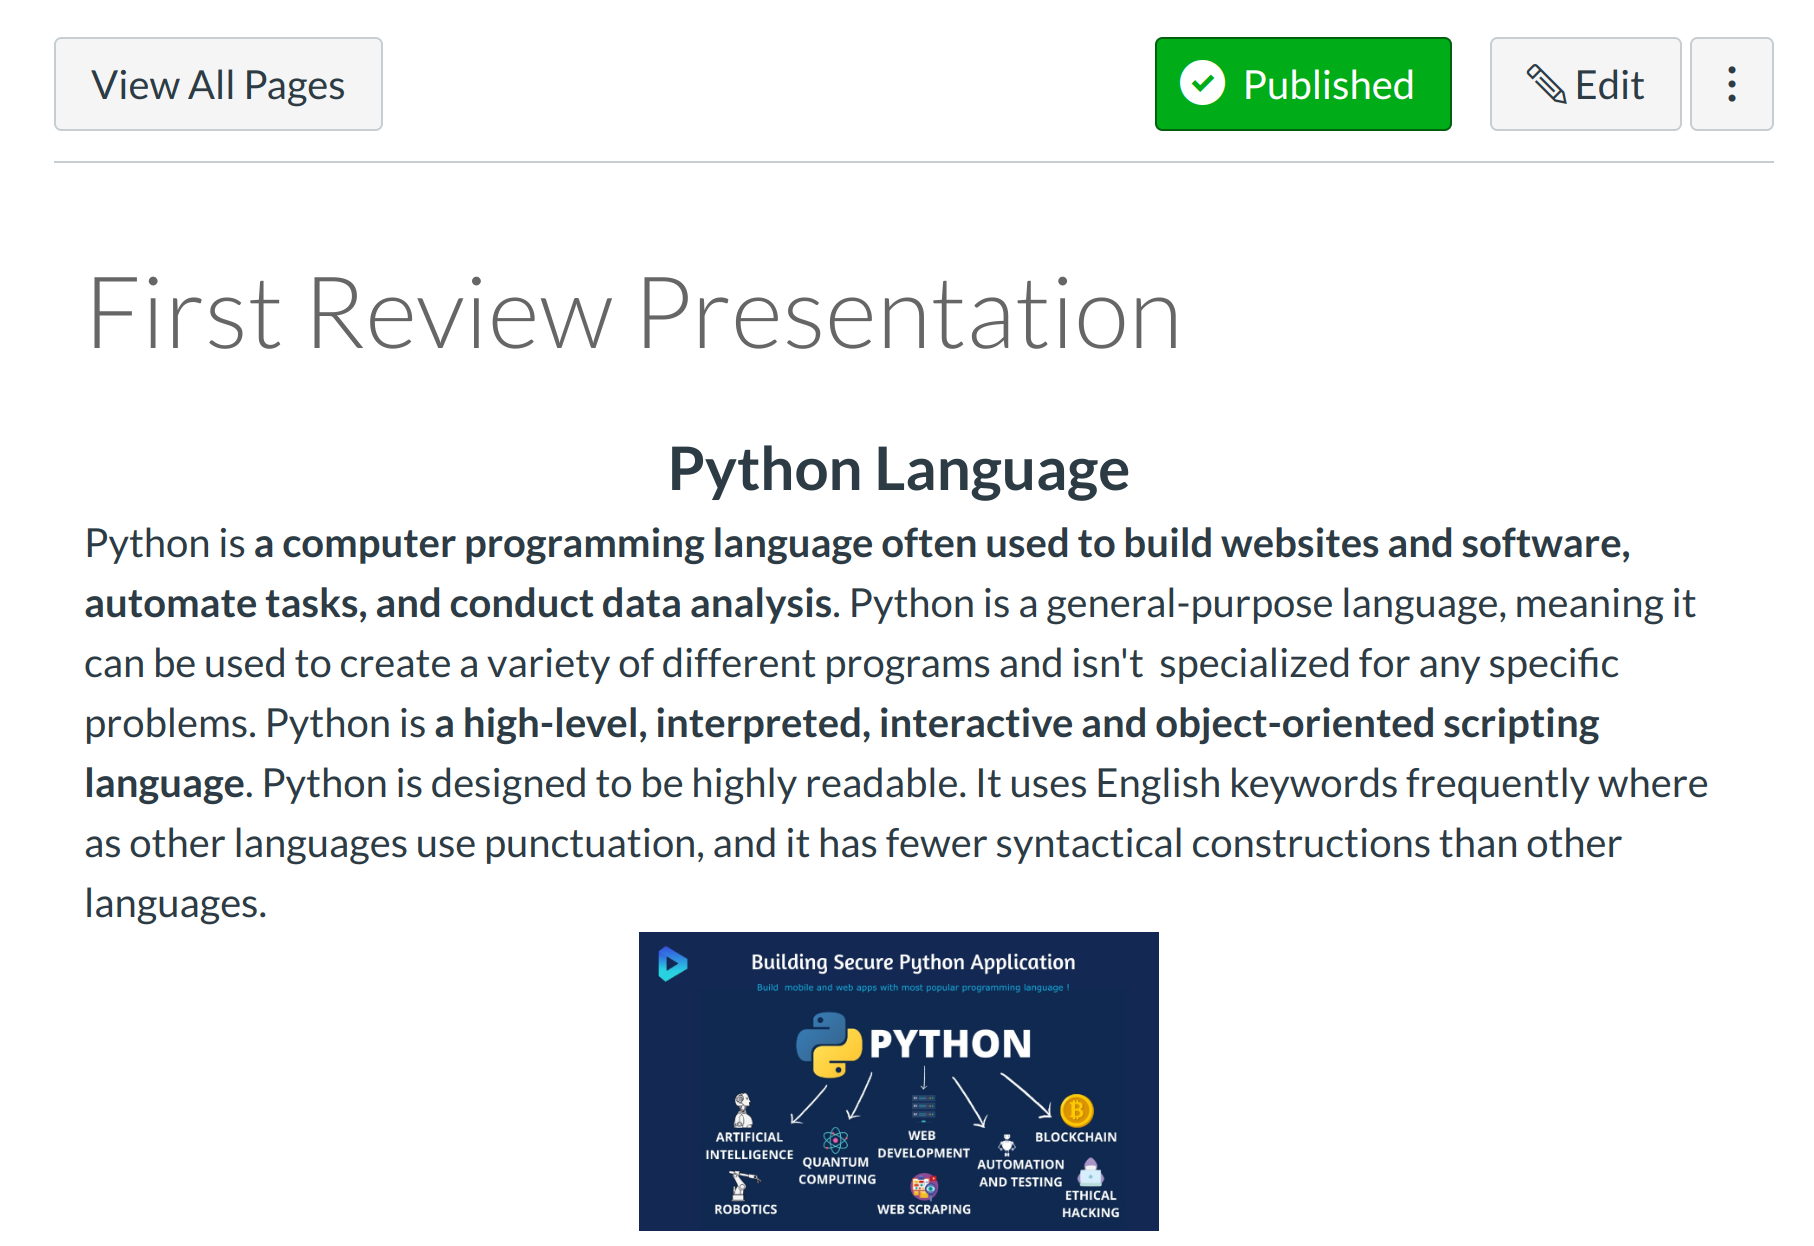The height and width of the screenshot is (1246, 1814).
Task: Click the blue play logo in infographic corner
Action: pyautogui.click(x=672, y=964)
